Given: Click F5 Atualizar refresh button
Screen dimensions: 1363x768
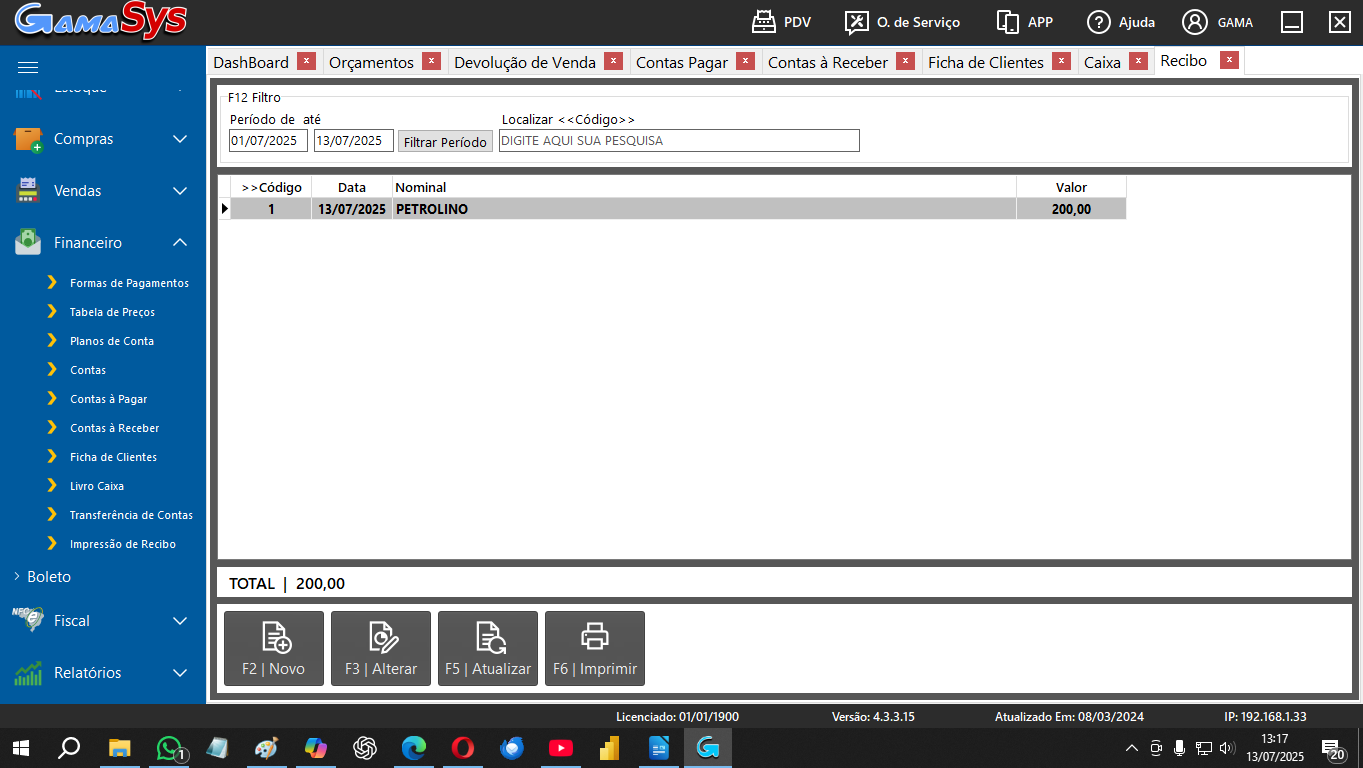Looking at the screenshot, I should 488,648.
